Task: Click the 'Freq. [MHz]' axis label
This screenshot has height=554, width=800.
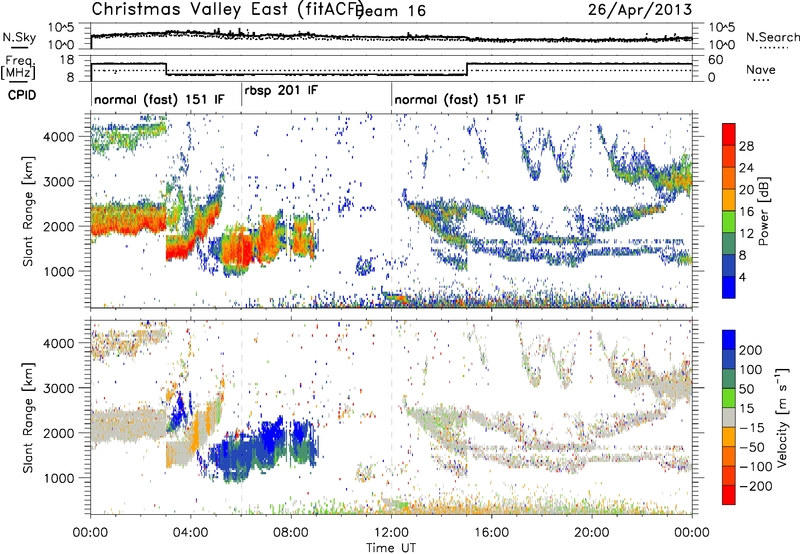Action: pos(18,67)
